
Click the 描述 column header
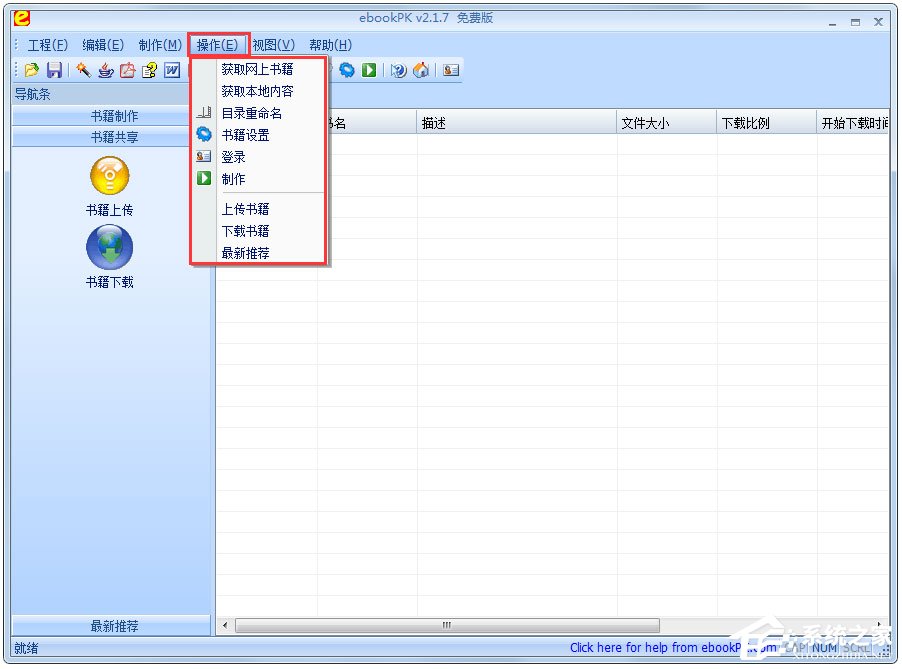pos(516,123)
